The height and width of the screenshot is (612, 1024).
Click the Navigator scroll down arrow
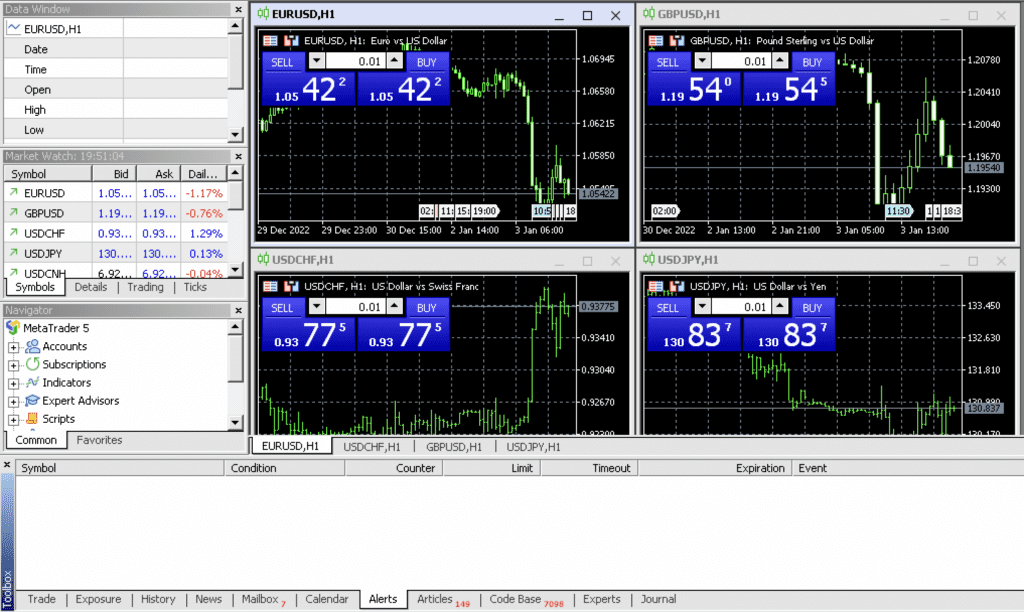click(x=236, y=423)
